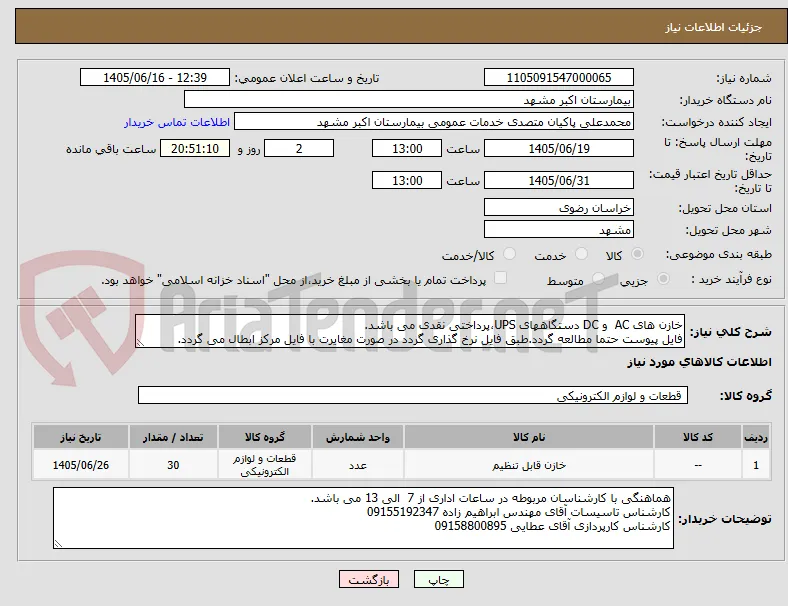Click the گروه کالا field قطعات و لوازم الکترونیکی
The height and width of the screenshot is (606, 788).
(413, 395)
